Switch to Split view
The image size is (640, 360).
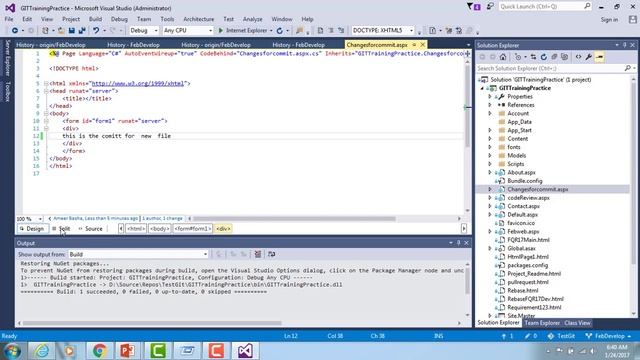61,229
